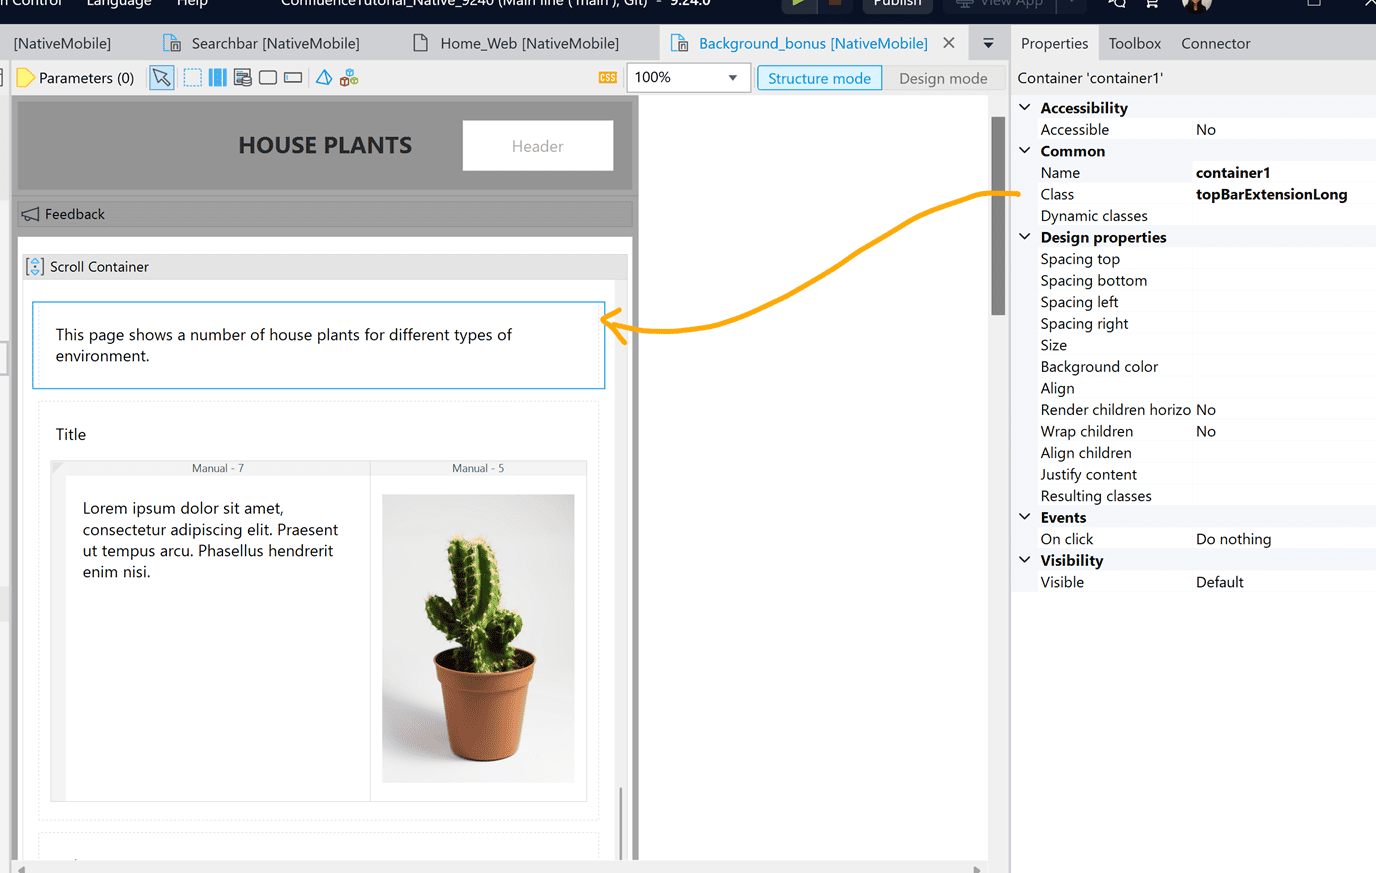This screenshot has height=873, width=1376.
Task: Insert a data view via toolbar icon
Action: click(242, 78)
